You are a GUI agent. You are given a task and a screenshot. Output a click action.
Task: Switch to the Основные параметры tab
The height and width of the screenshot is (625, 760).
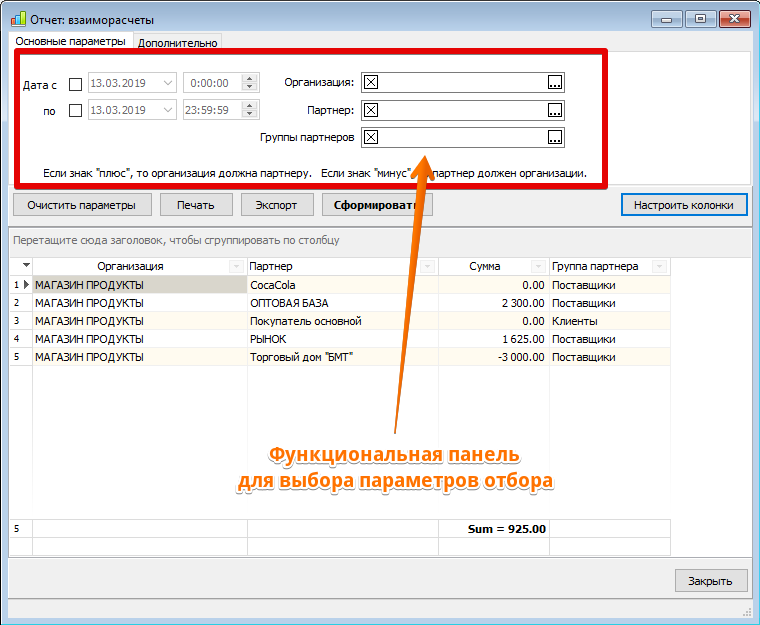[x=71, y=41]
